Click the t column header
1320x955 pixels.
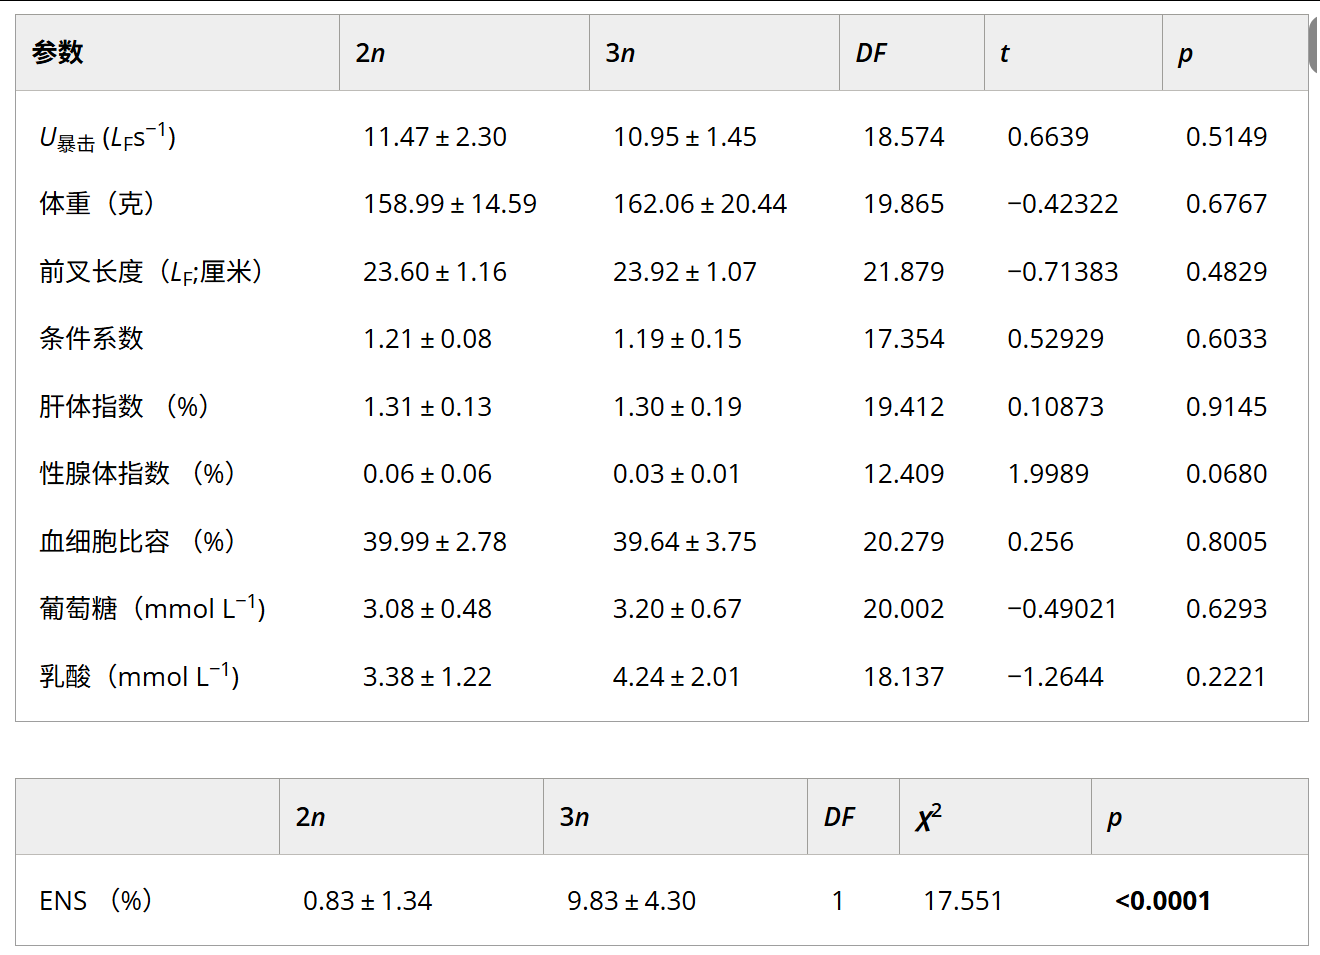tap(1004, 53)
